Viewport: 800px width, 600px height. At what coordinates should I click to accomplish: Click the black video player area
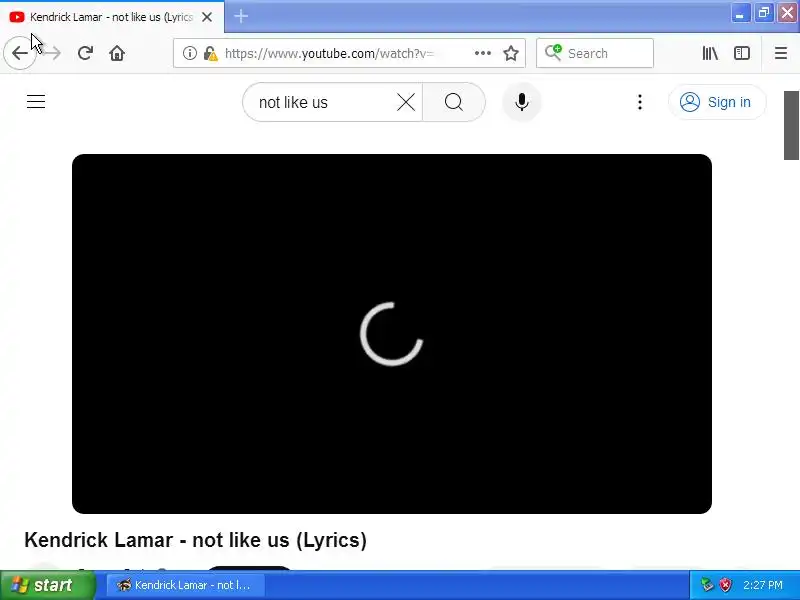pos(392,334)
